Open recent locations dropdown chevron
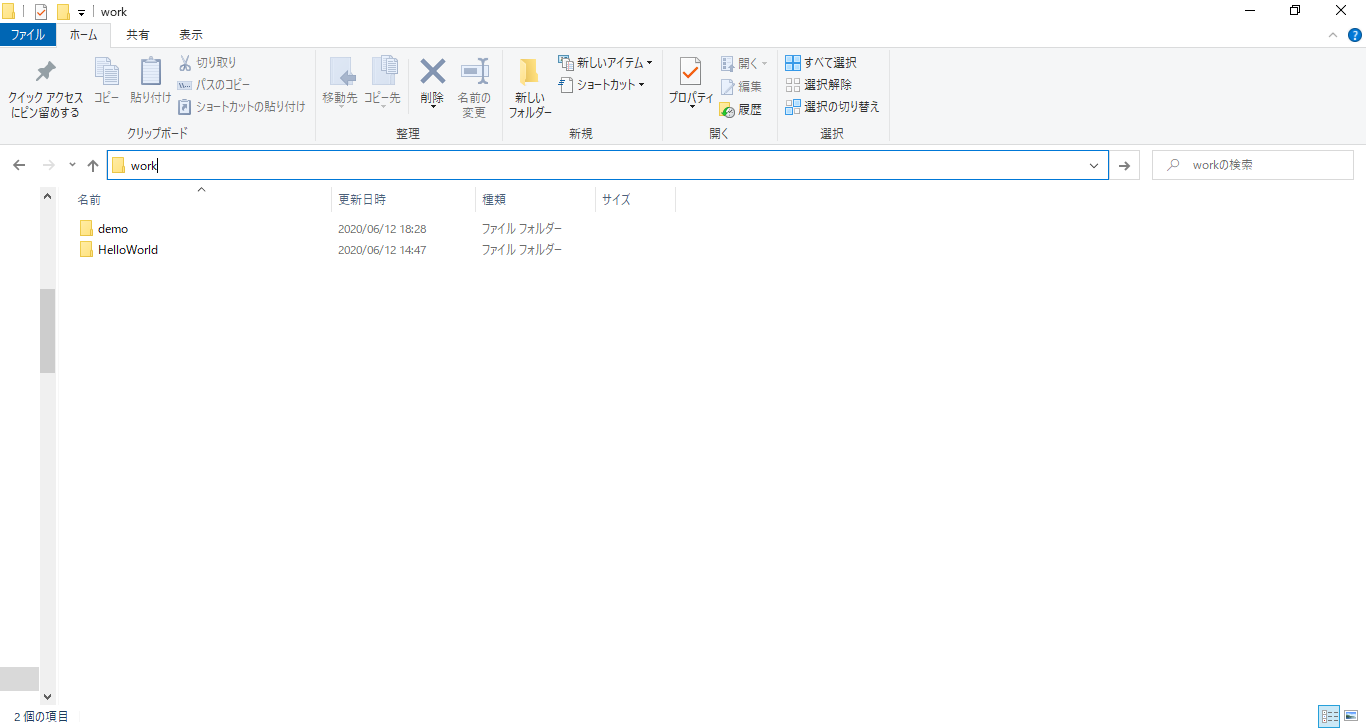Viewport: 1366px width, 728px height. pos(72,165)
